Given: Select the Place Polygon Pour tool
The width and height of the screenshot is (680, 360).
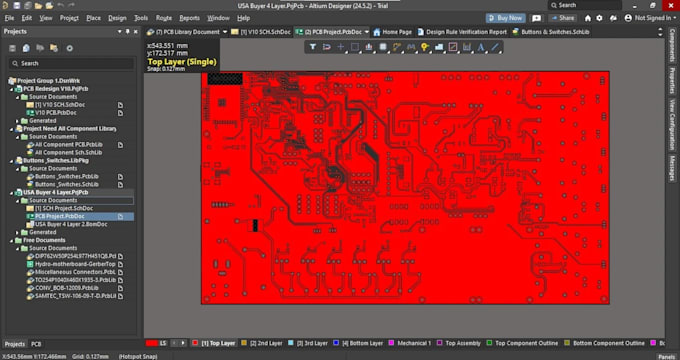Looking at the screenshot, I should click(439, 47).
